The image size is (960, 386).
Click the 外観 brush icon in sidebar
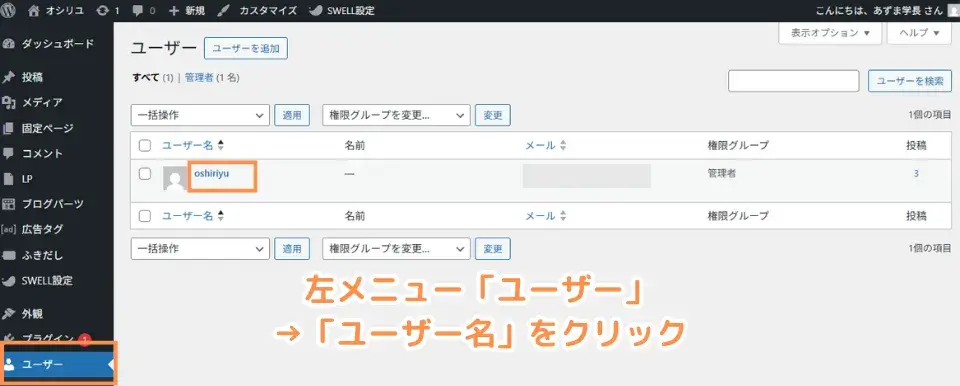click(9, 314)
